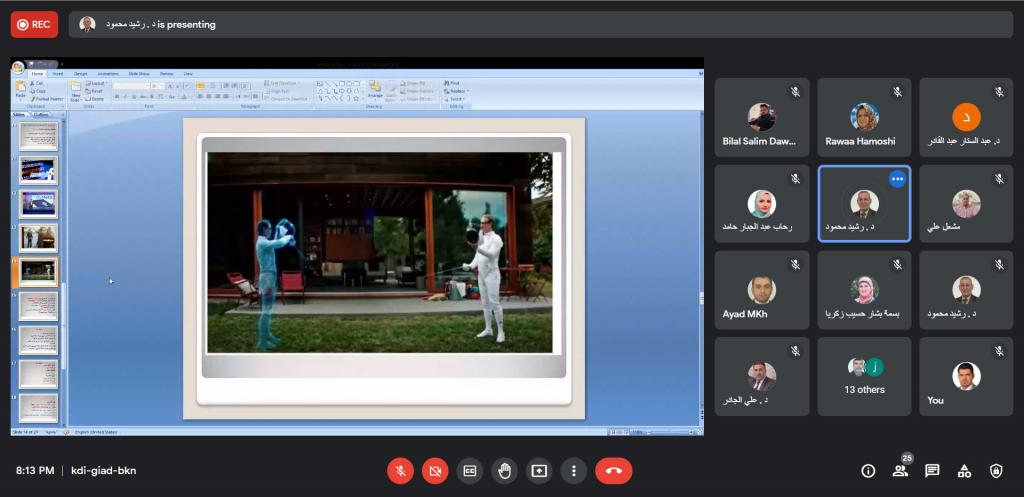Turn on the camera
This screenshot has height=497, width=1024.
[x=435, y=470]
